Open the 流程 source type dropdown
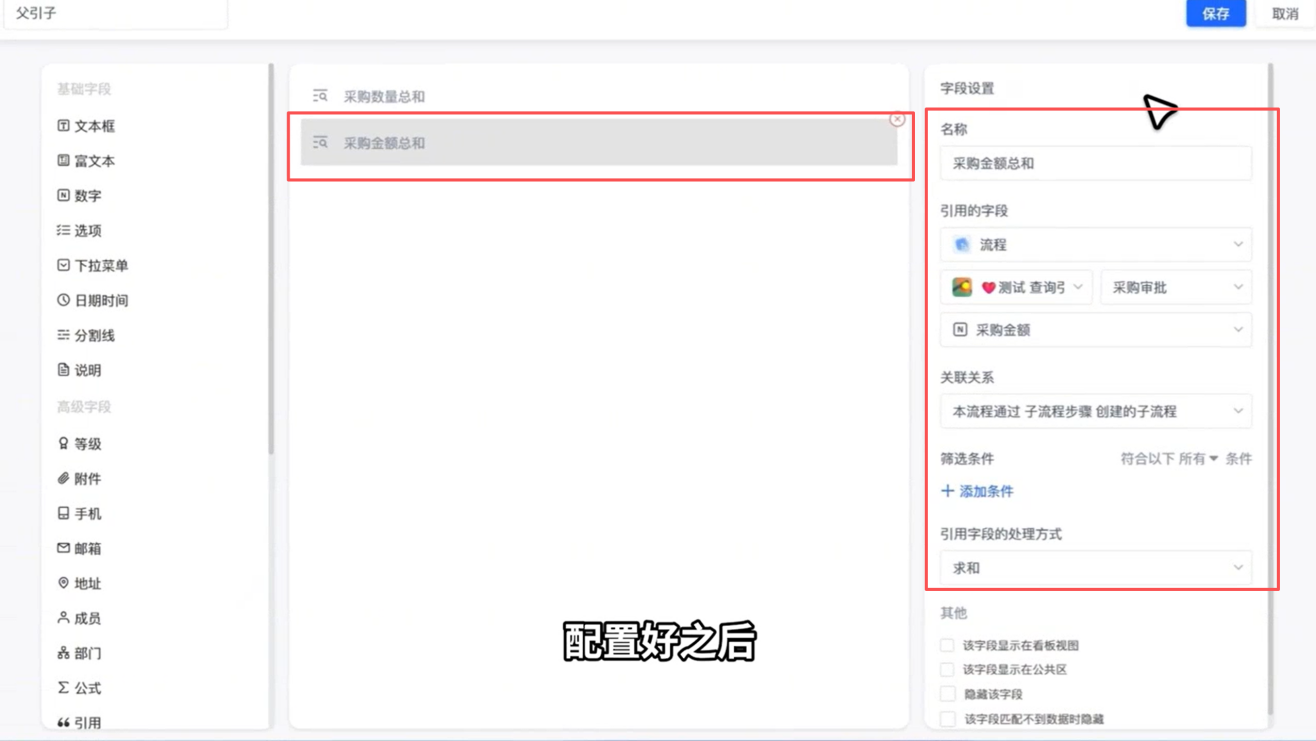The image size is (1316, 741). coord(1096,245)
